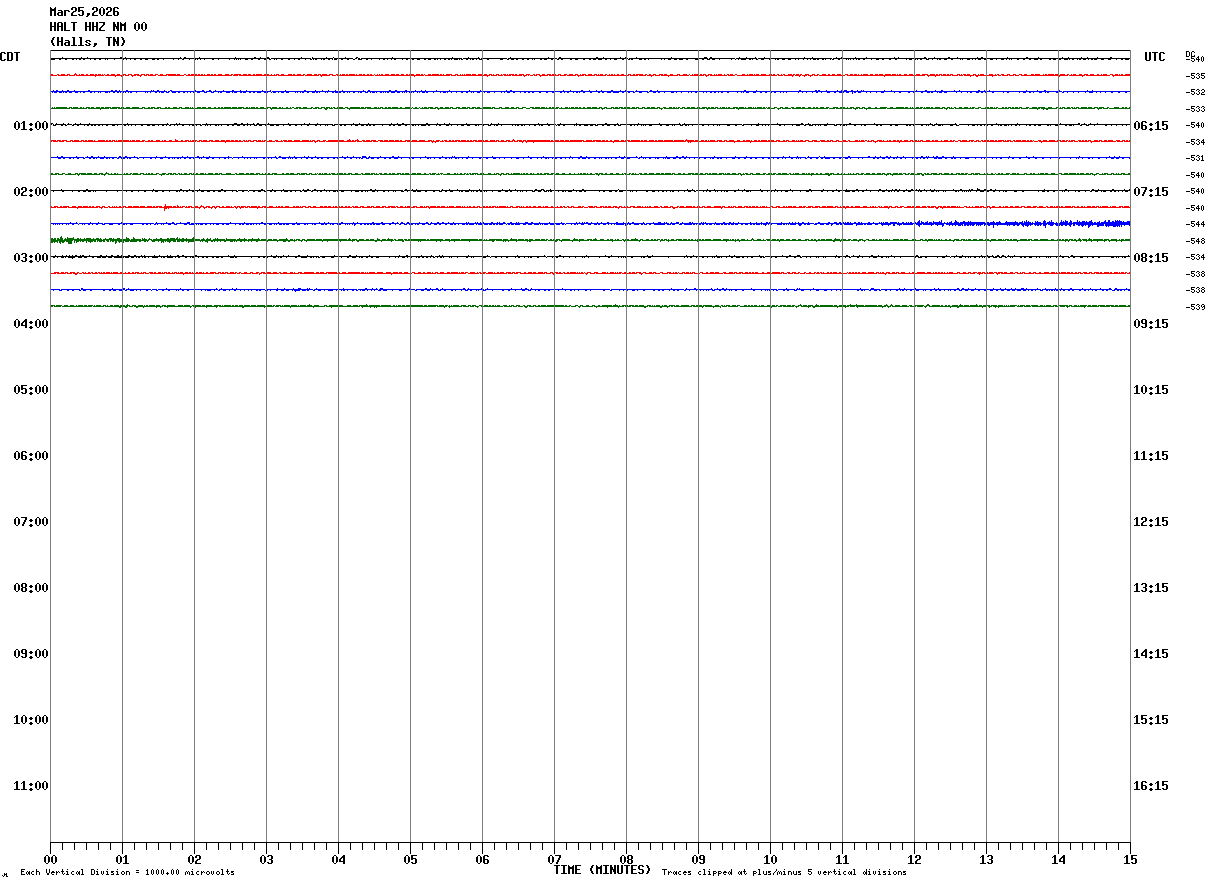Click the 06:15 UTC time label

coord(1151,126)
